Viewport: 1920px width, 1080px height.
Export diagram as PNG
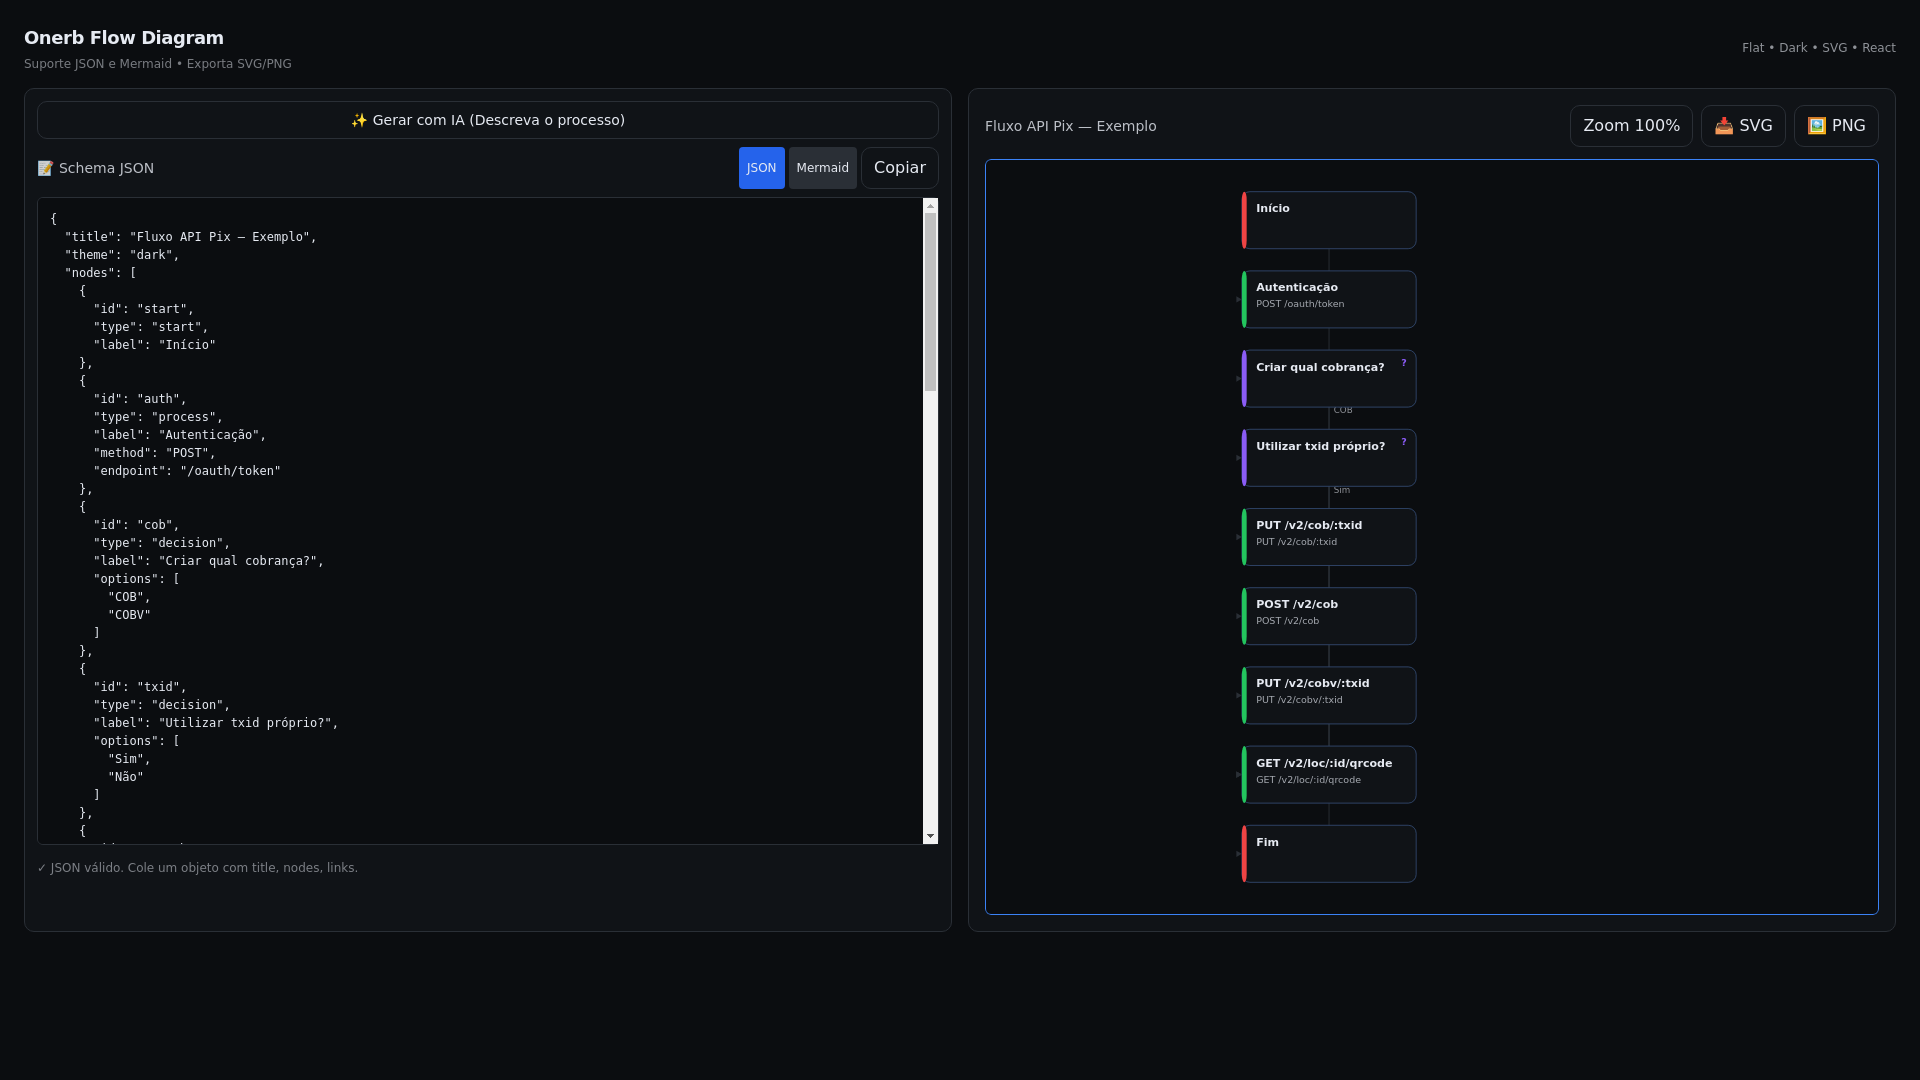pyautogui.click(x=1836, y=126)
